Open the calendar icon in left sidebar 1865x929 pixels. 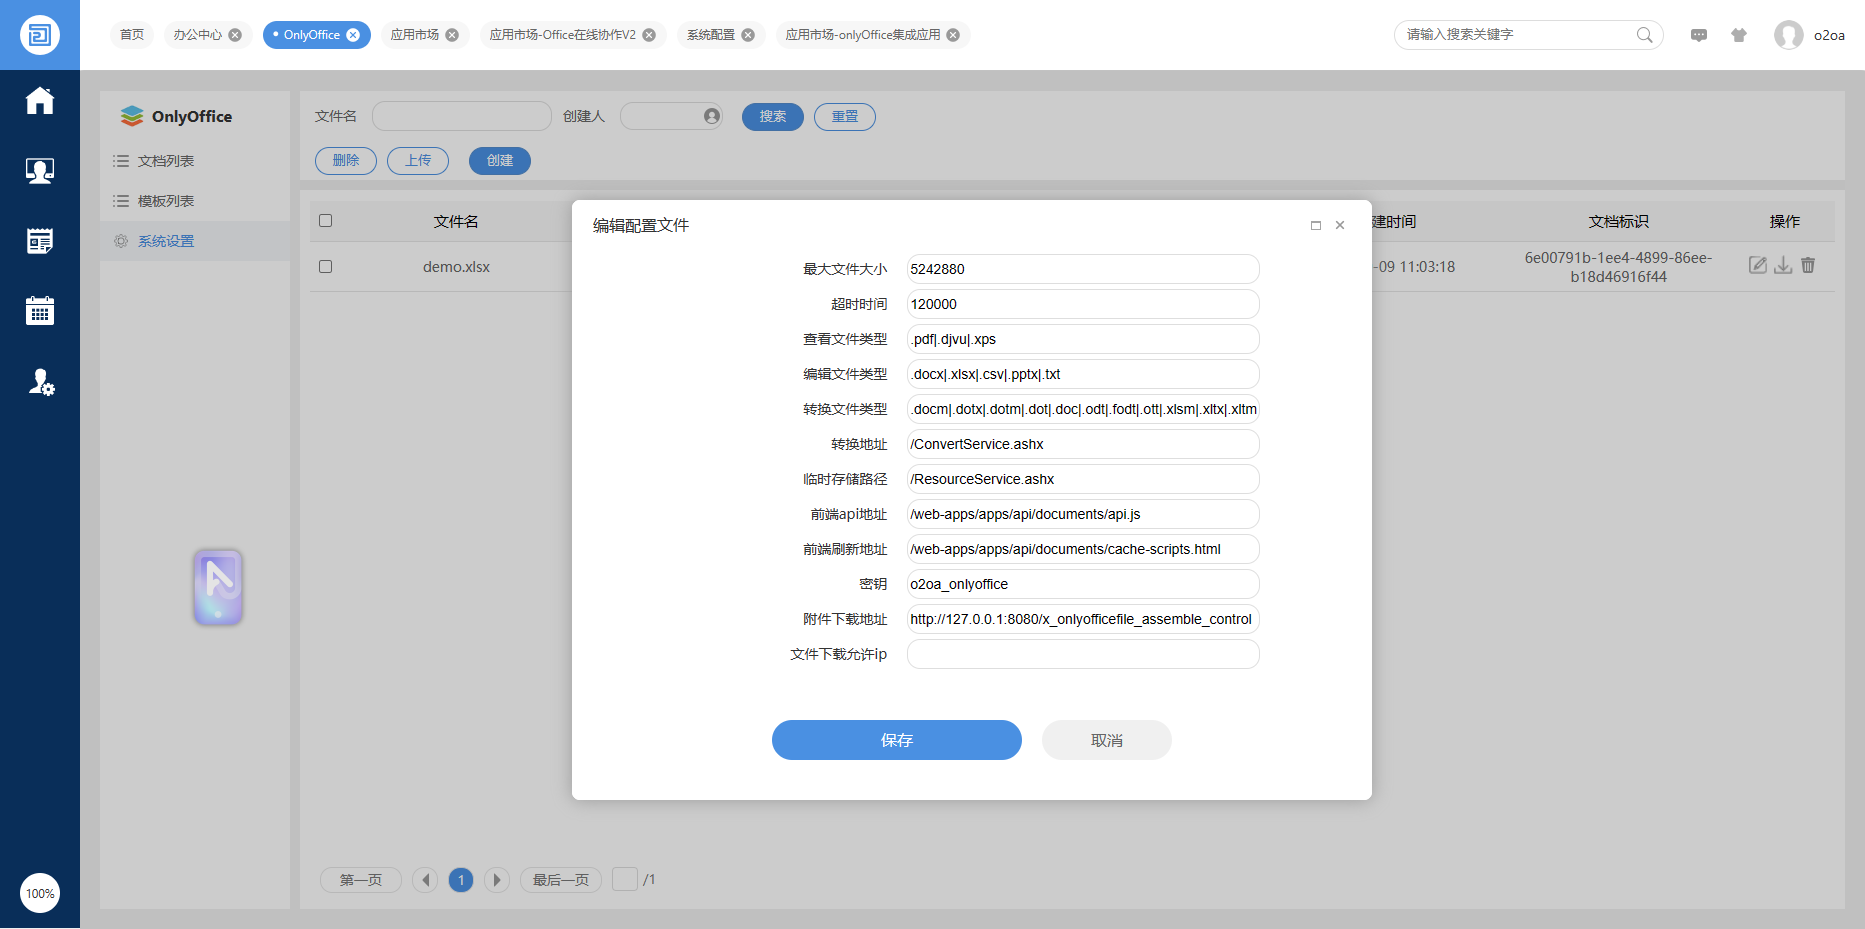40,311
